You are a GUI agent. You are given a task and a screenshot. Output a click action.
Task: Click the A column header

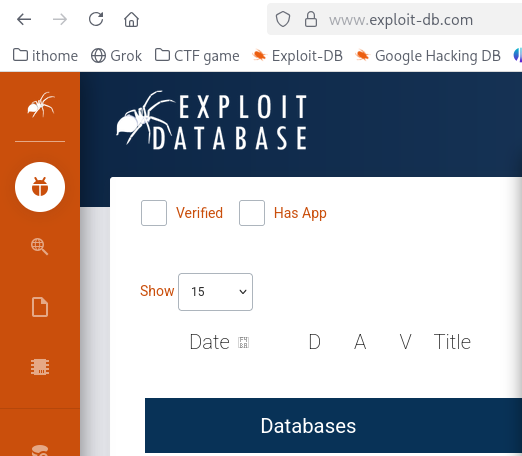click(x=360, y=342)
